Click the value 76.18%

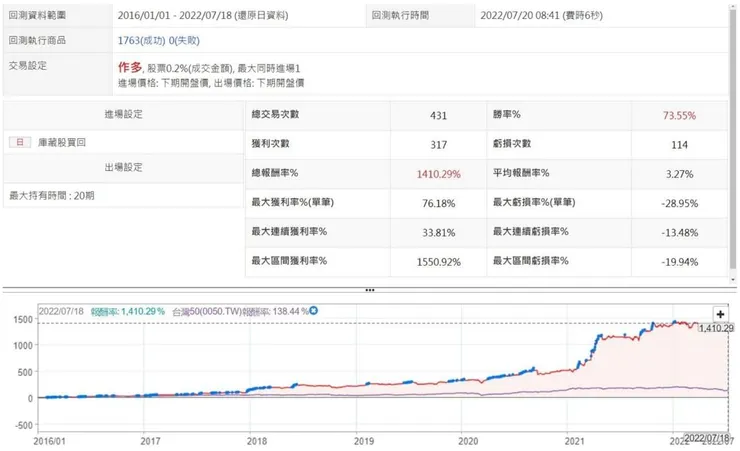click(x=438, y=203)
